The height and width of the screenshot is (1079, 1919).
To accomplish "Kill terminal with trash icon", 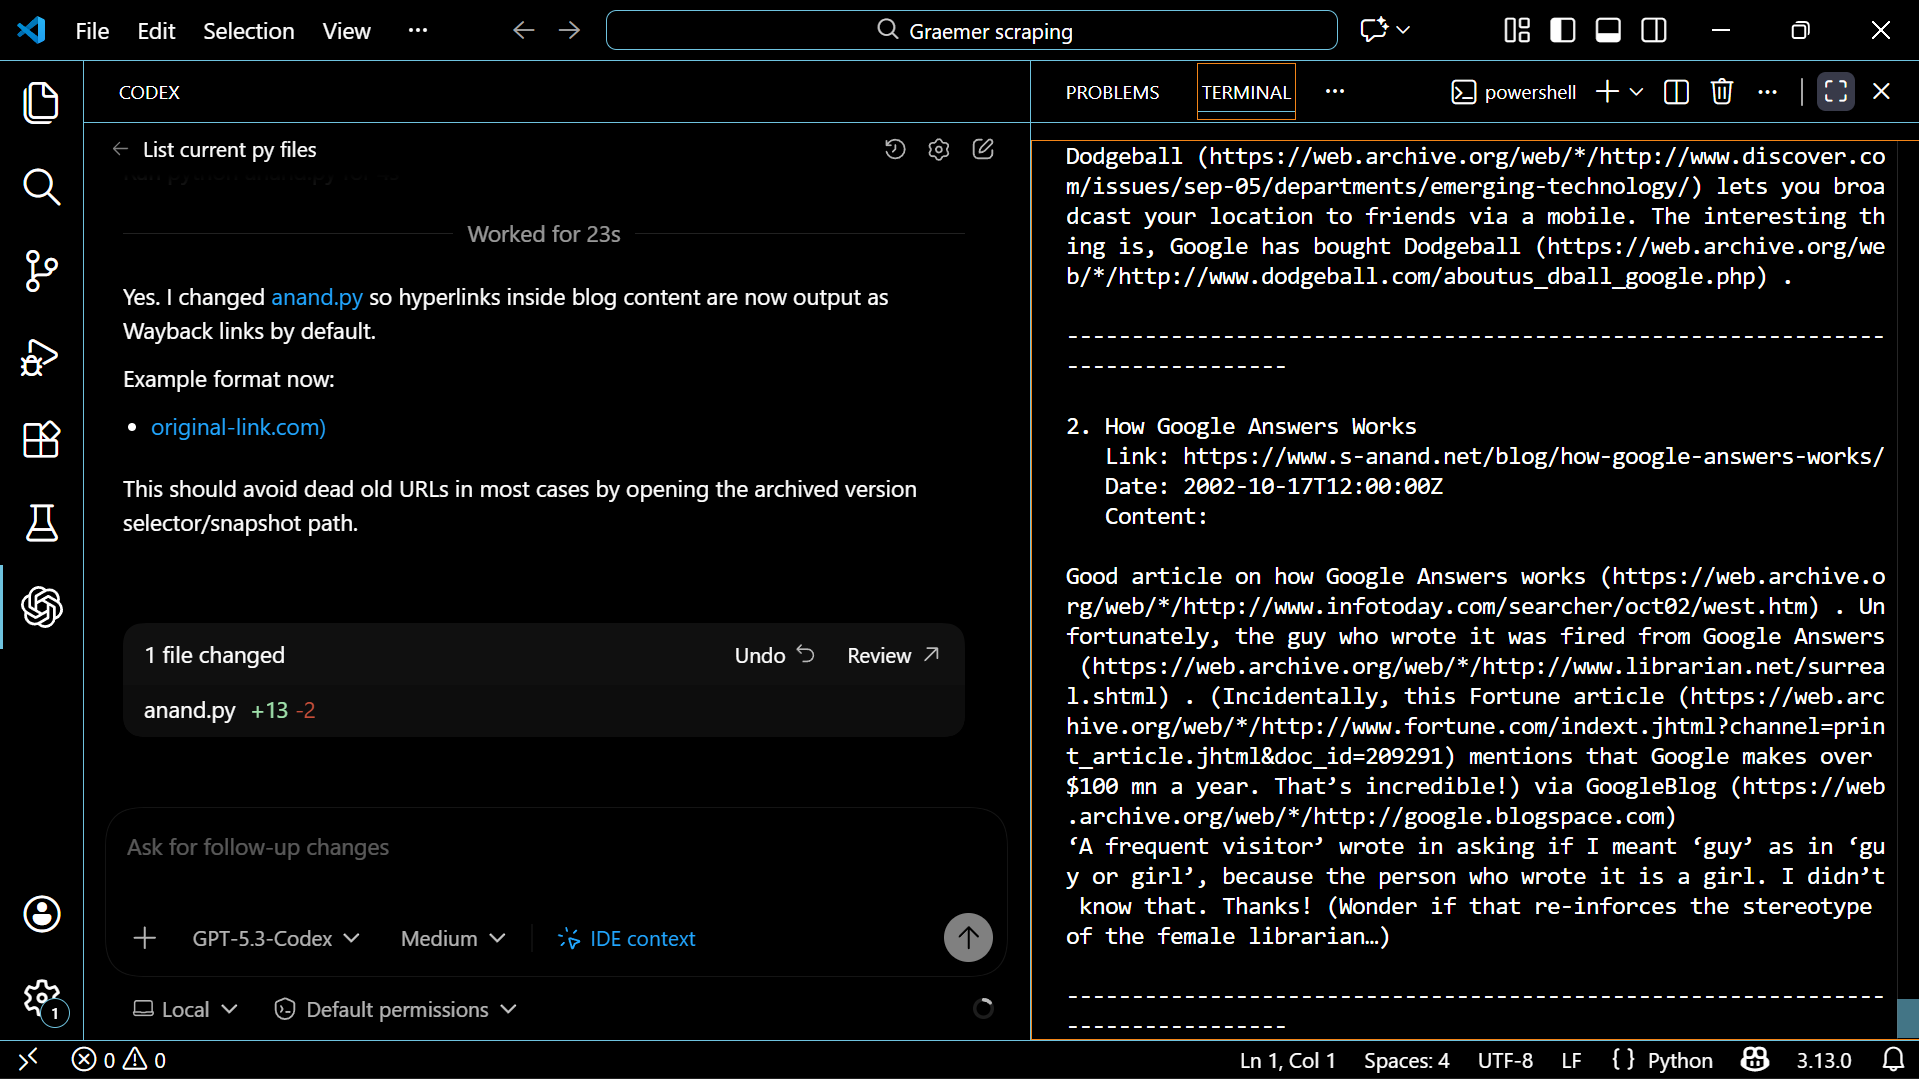I will coord(1721,92).
